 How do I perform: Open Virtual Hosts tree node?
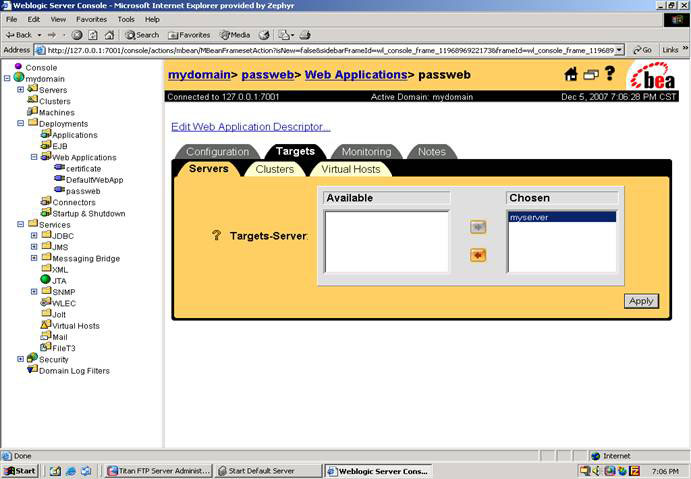pyautogui.click(x=76, y=326)
